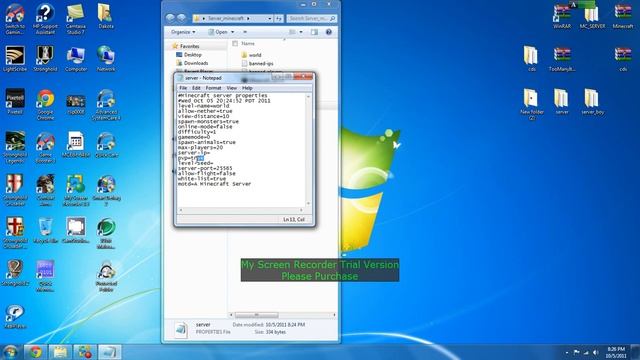
Task: Open the MC_SERVER folder on desktop
Action: (x=592, y=16)
